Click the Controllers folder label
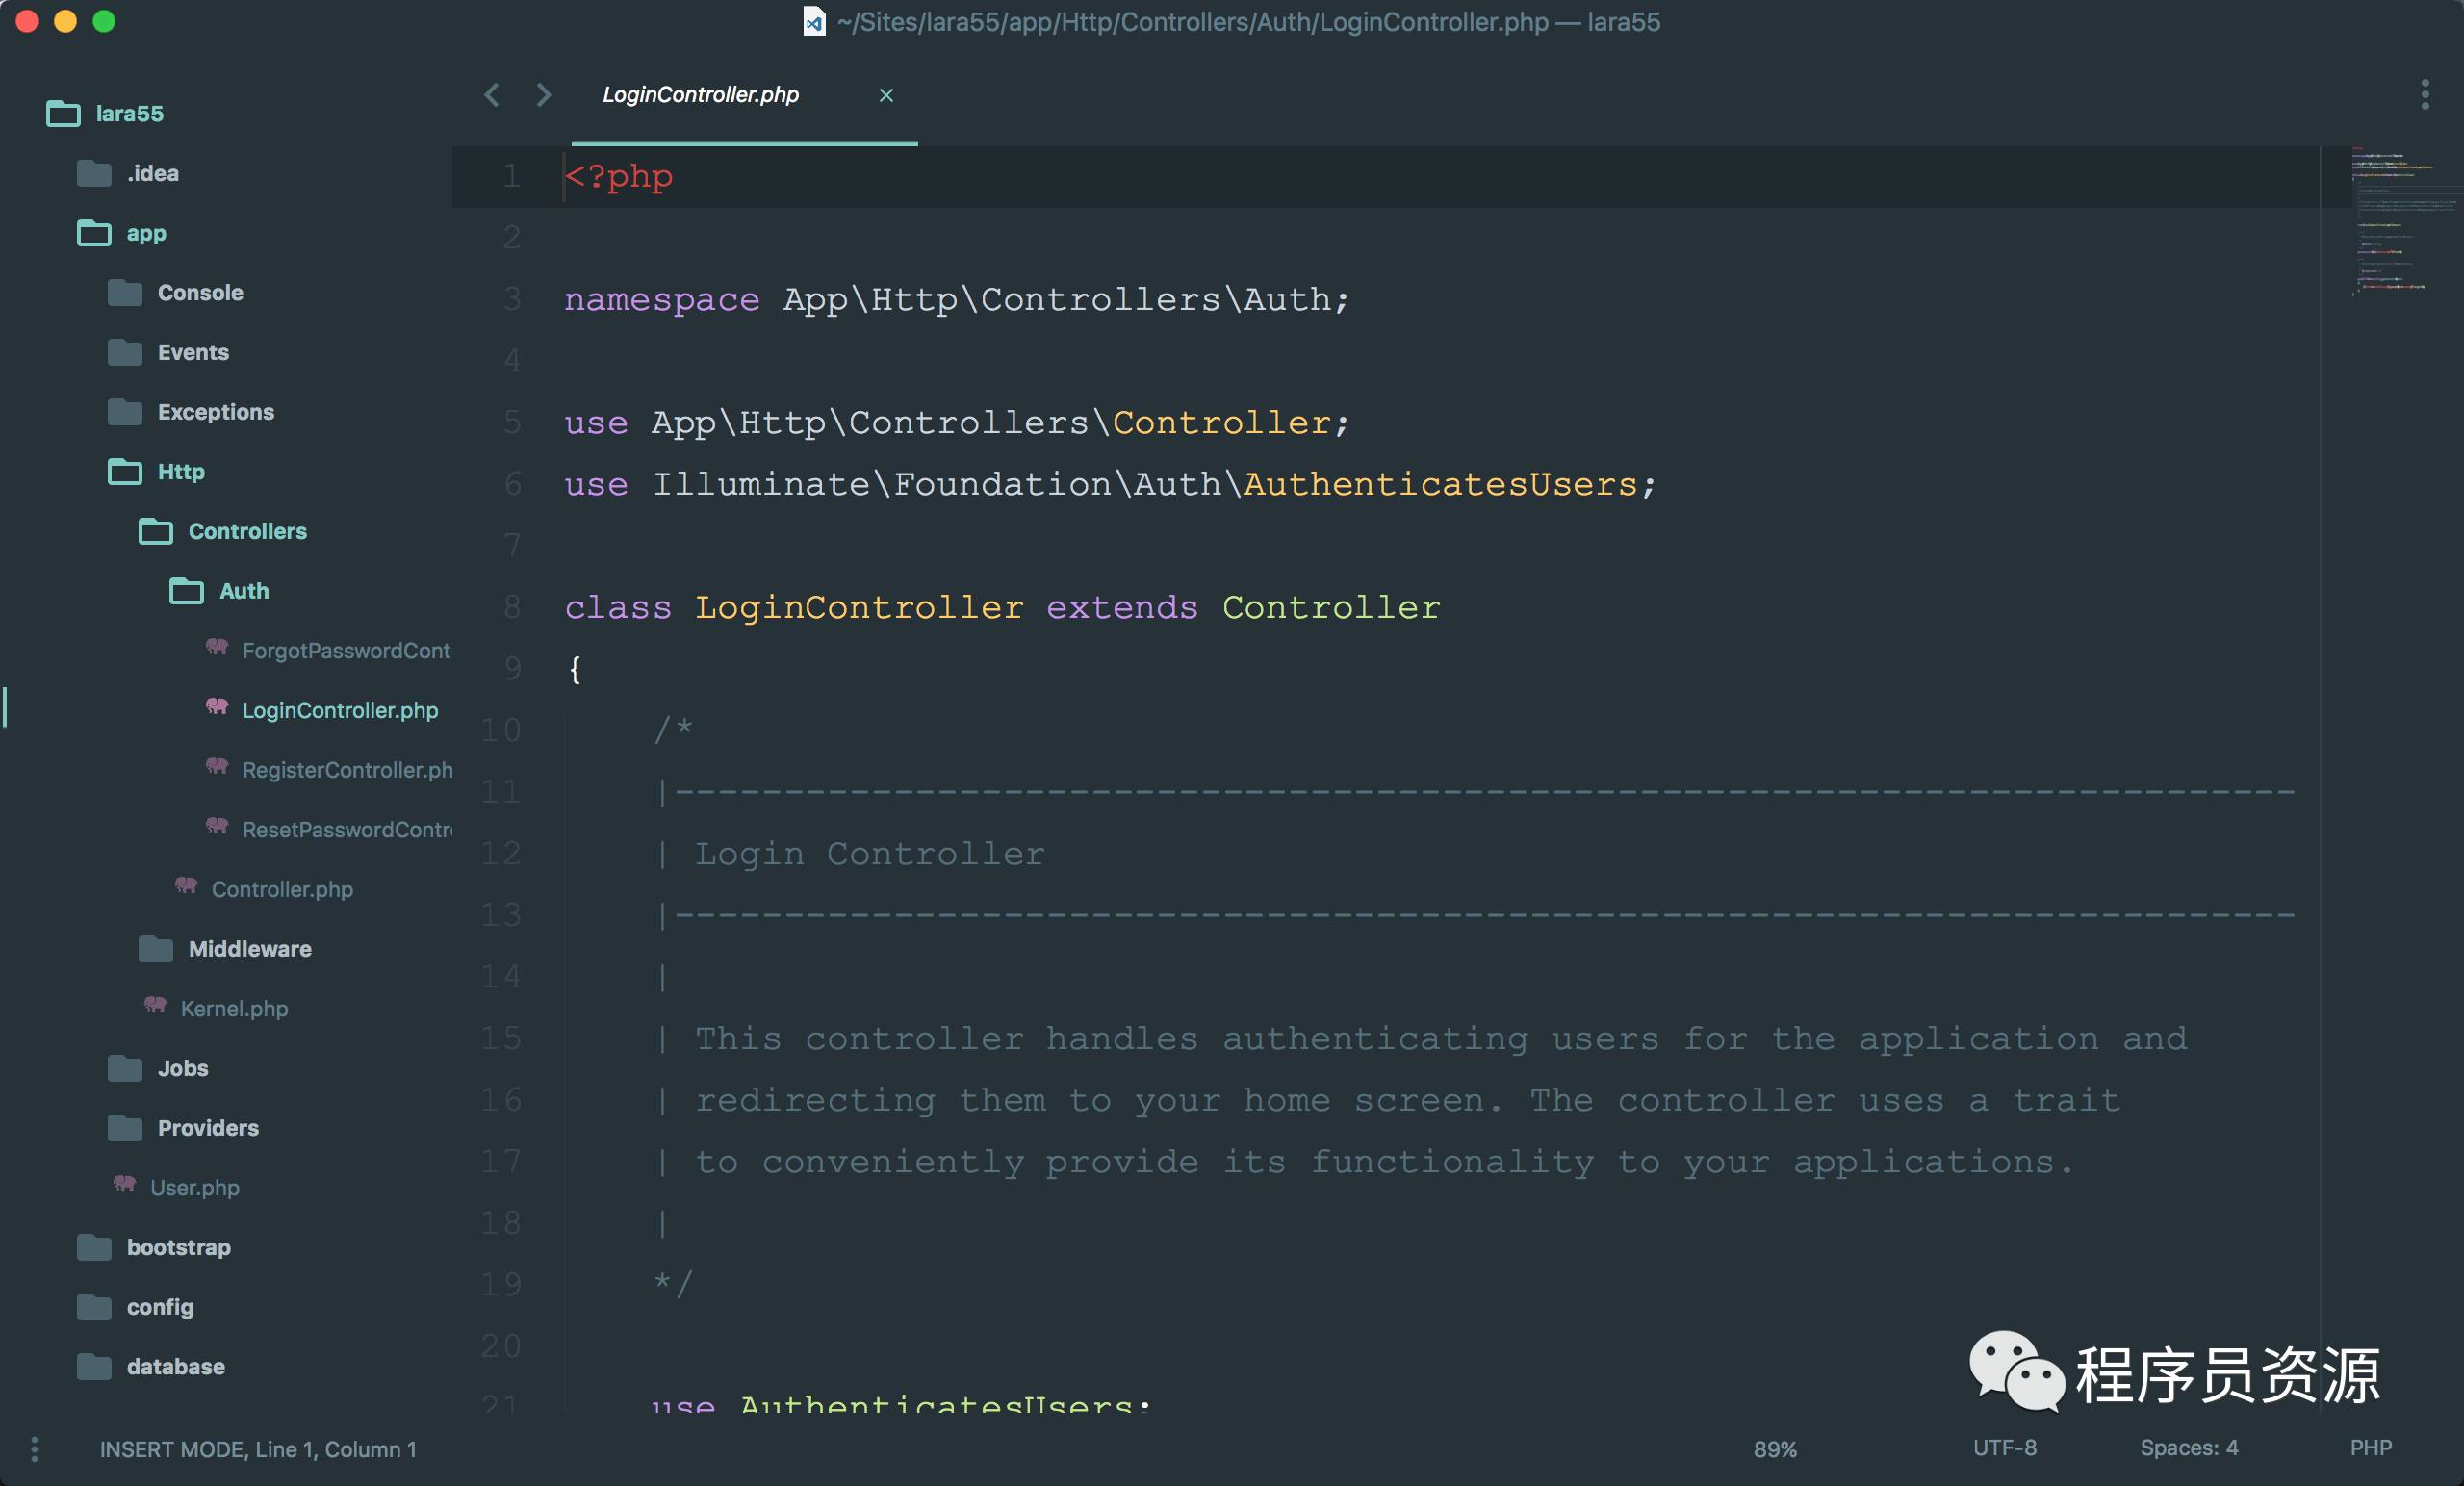The image size is (2464, 1486). [248, 532]
